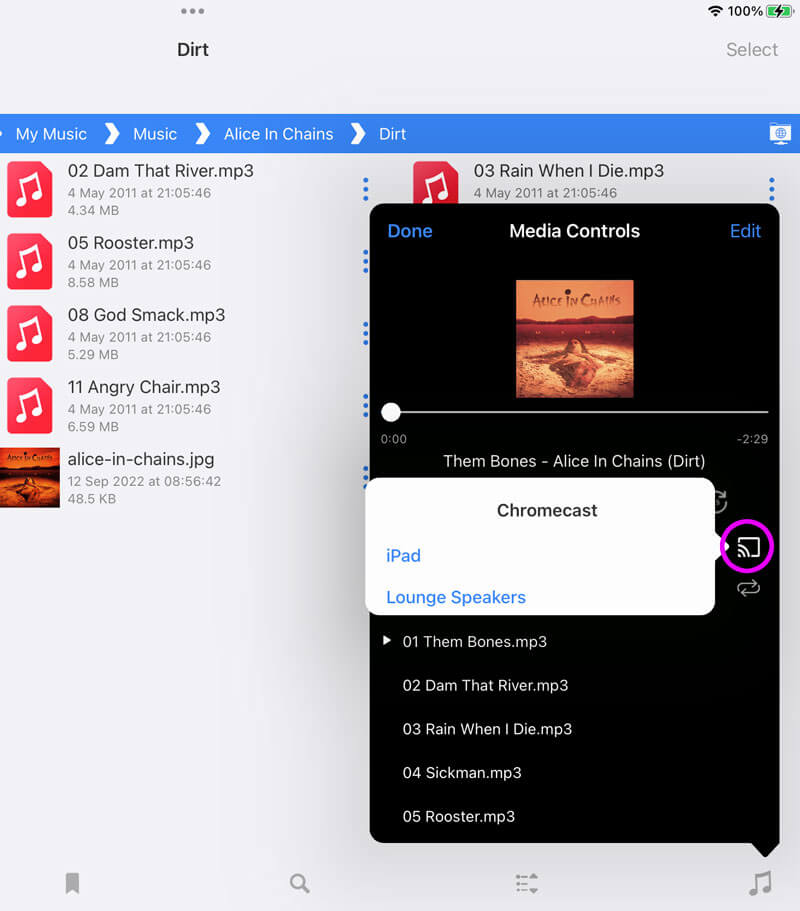The width and height of the screenshot is (800, 911).
Task: Go to Alice In Chains in breadcrumb
Action: tap(279, 134)
